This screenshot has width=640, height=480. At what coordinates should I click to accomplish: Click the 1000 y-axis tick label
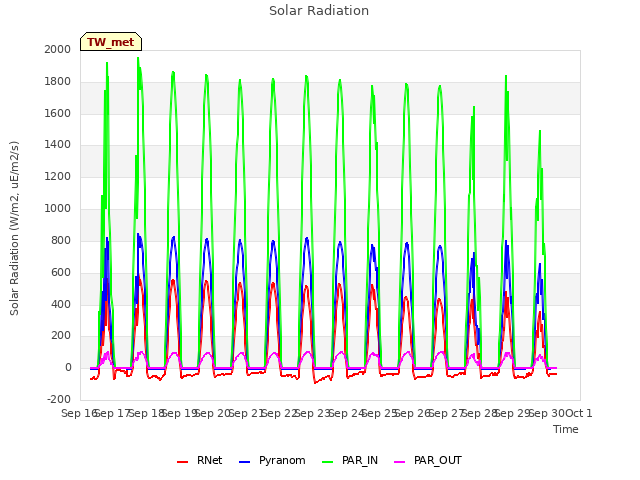coord(58,208)
